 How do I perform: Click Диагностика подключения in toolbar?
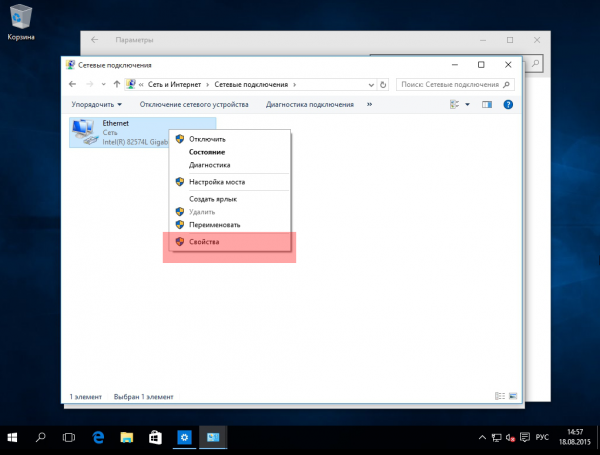310,104
